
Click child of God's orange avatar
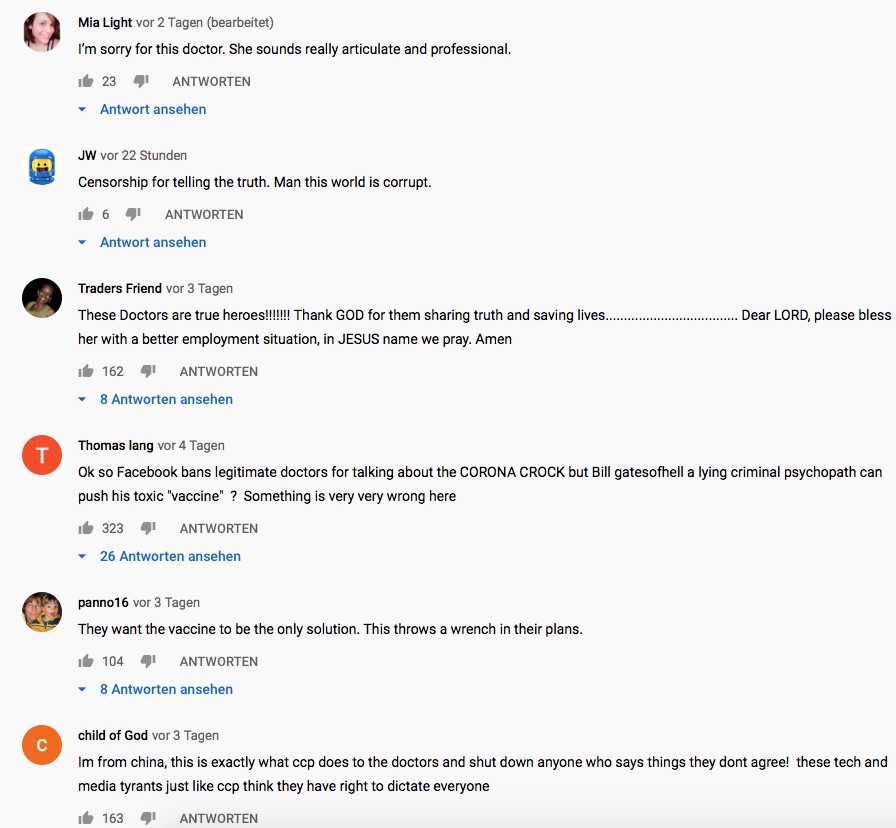[x=42, y=745]
